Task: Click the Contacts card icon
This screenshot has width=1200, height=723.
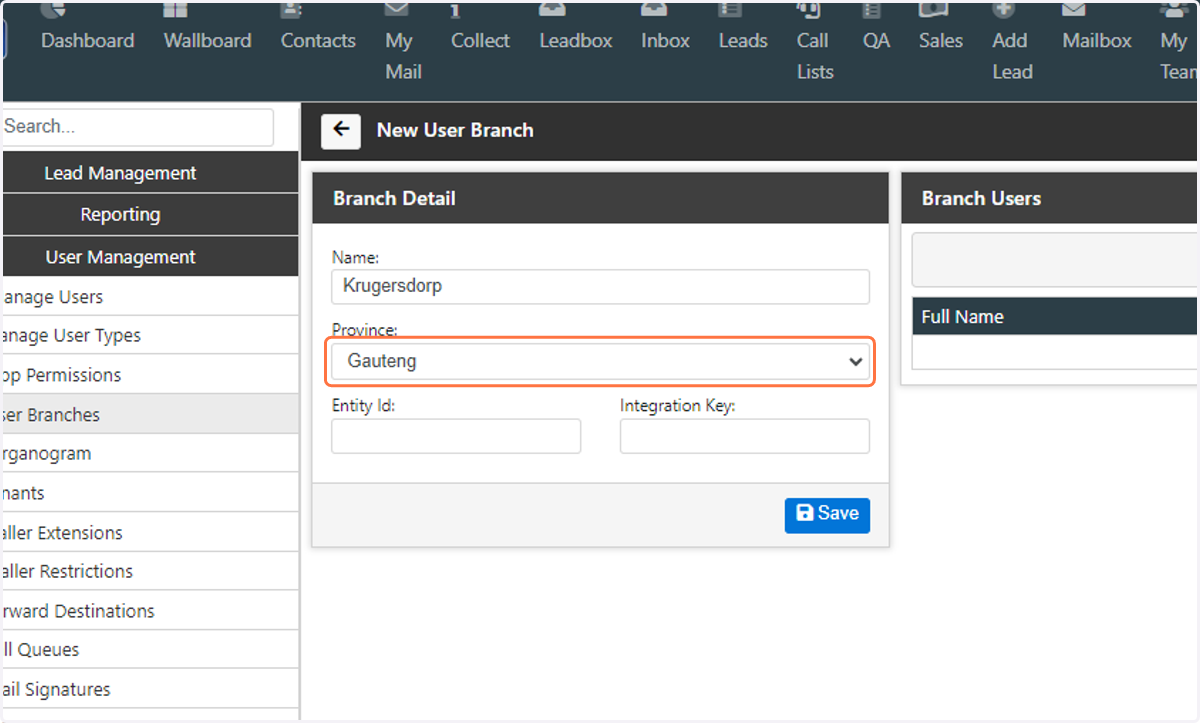Action: point(291,10)
